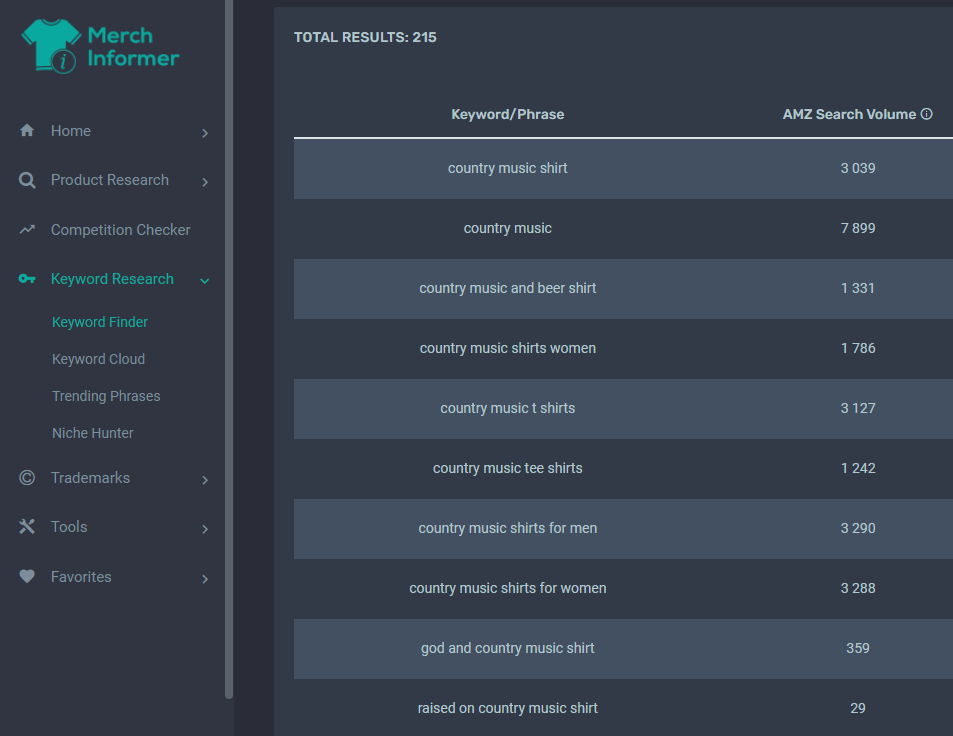Open the Keyword Cloud page
Image resolution: width=953 pixels, height=736 pixels.
[x=98, y=359]
